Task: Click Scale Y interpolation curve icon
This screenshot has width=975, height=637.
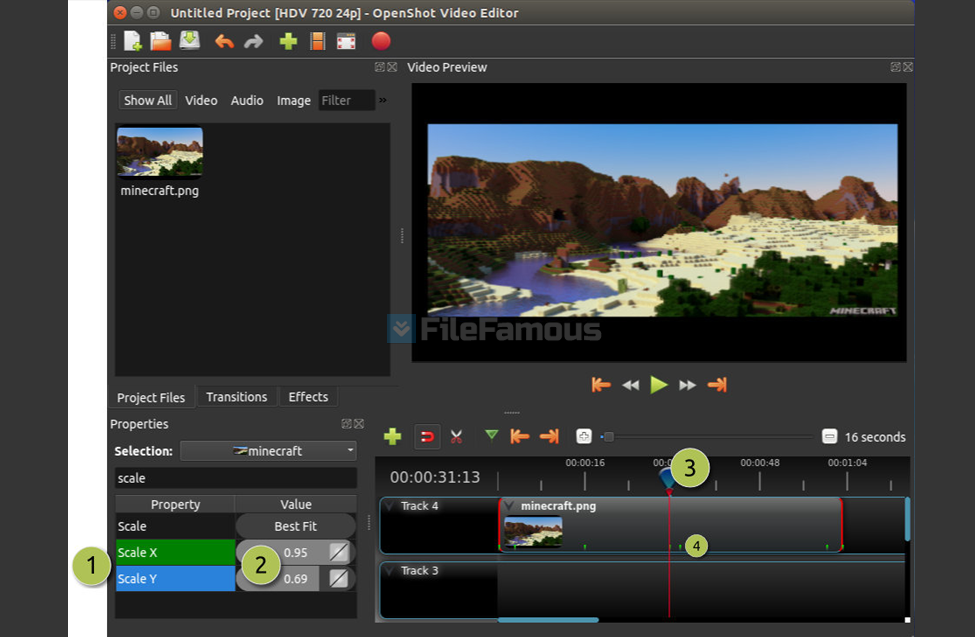Action: coord(339,579)
